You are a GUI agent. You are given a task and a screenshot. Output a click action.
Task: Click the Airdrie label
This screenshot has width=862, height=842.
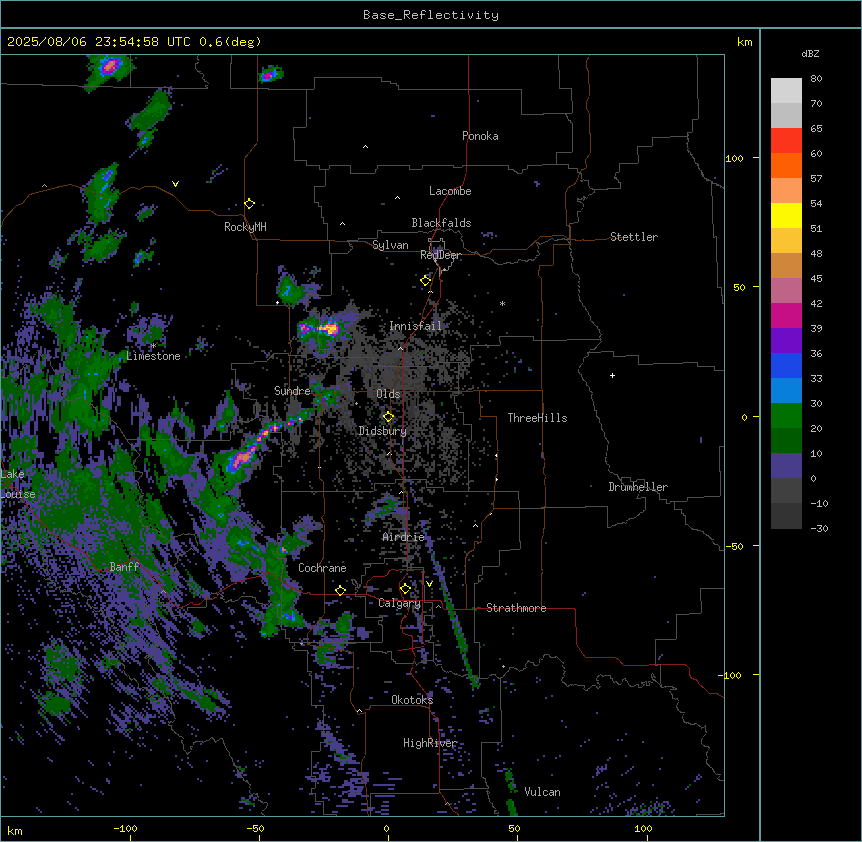pyautogui.click(x=404, y=537)
